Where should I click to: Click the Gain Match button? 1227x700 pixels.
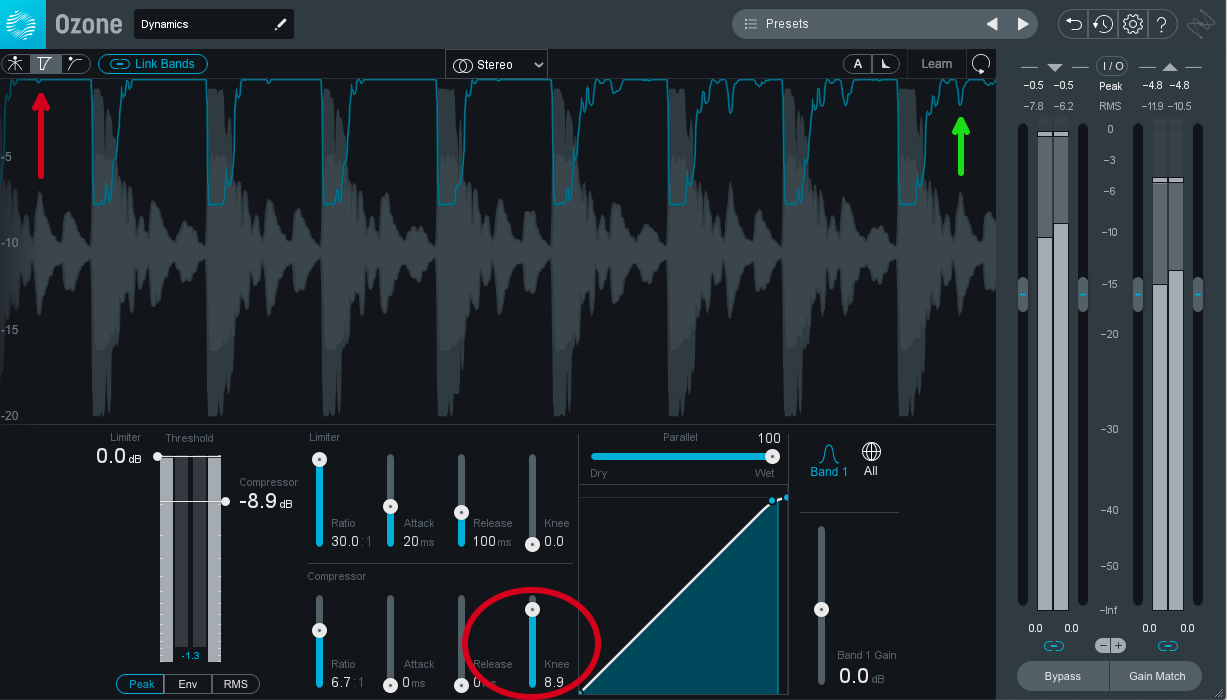[1157, 676]
